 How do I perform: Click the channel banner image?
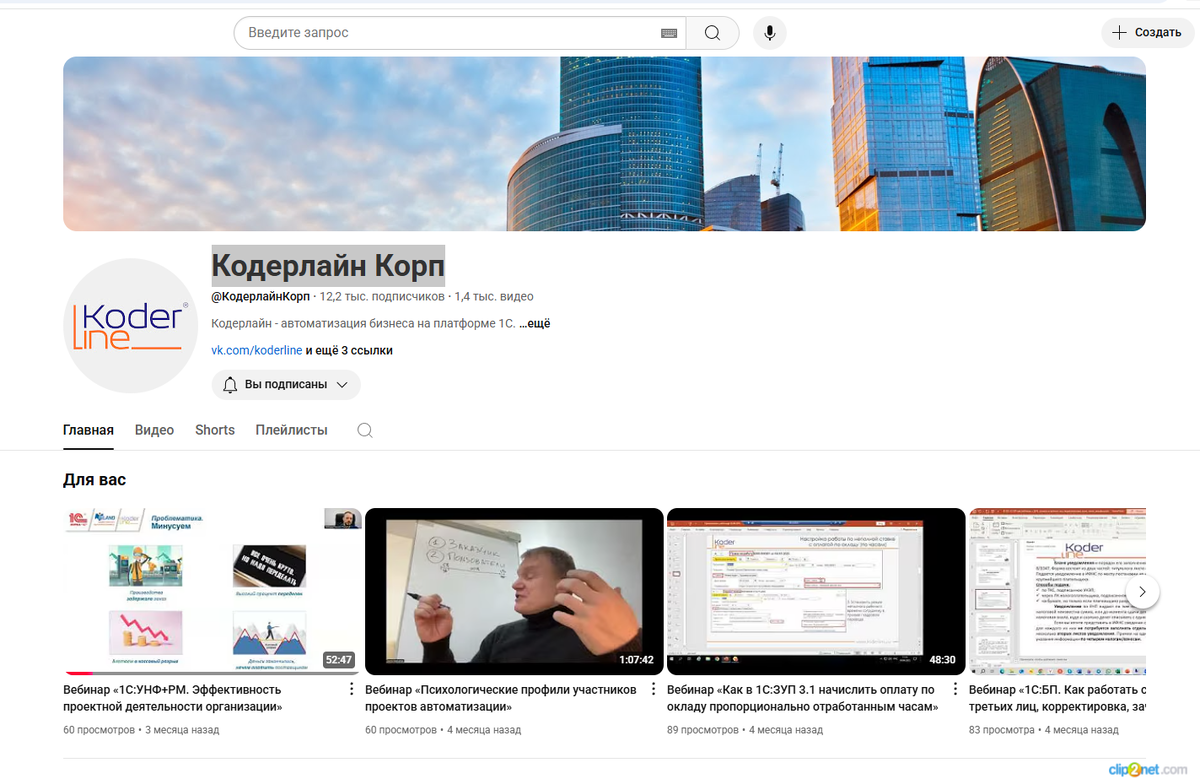tap(604, 144)
